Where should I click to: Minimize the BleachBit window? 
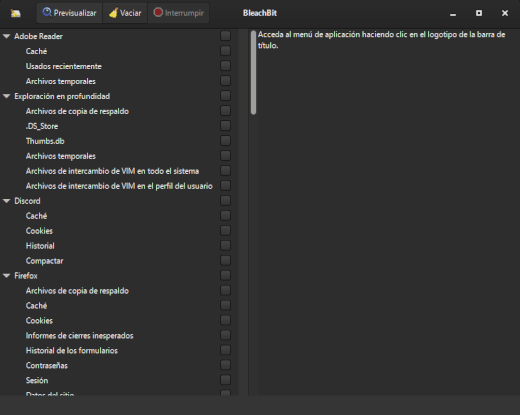click(453, 13)
